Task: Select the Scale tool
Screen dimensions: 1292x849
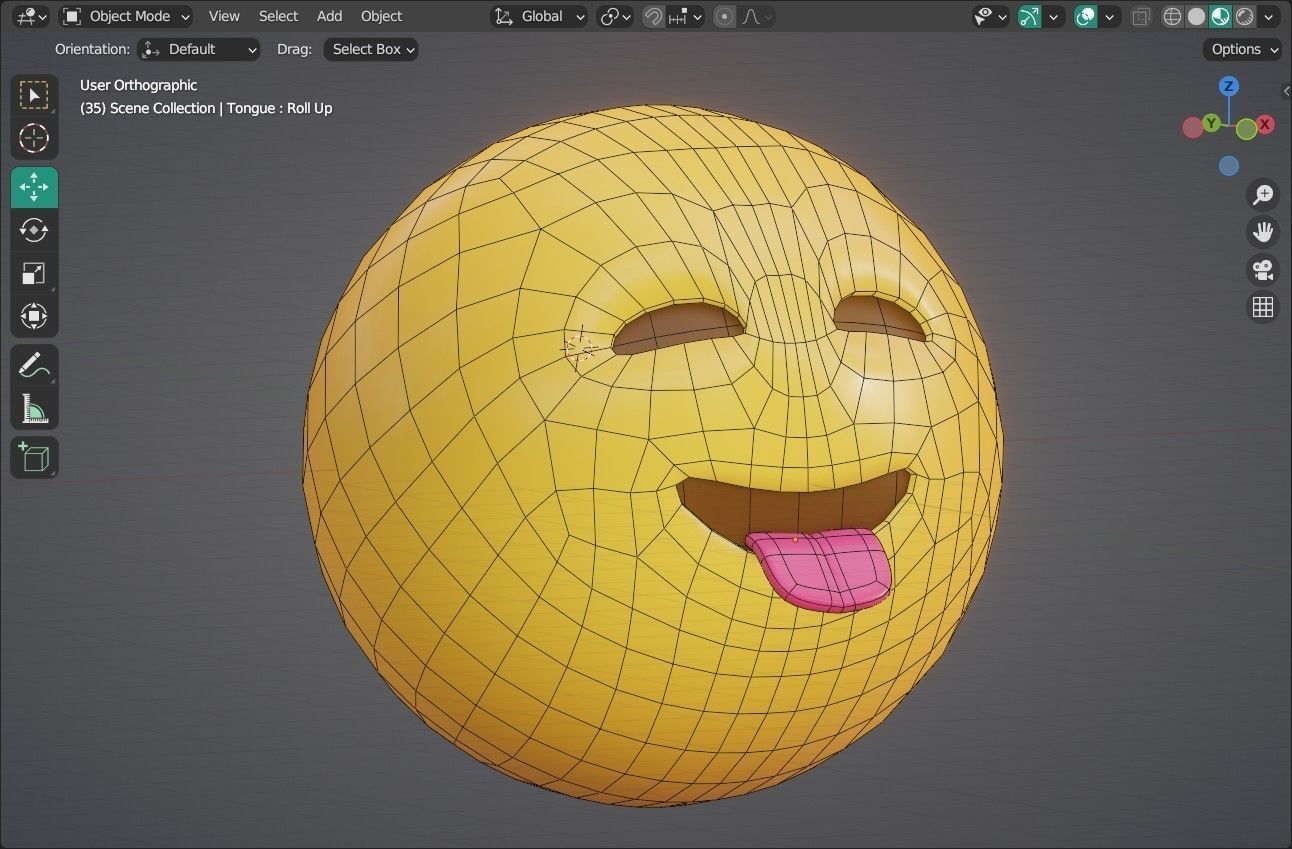Action: coord(34,273)
